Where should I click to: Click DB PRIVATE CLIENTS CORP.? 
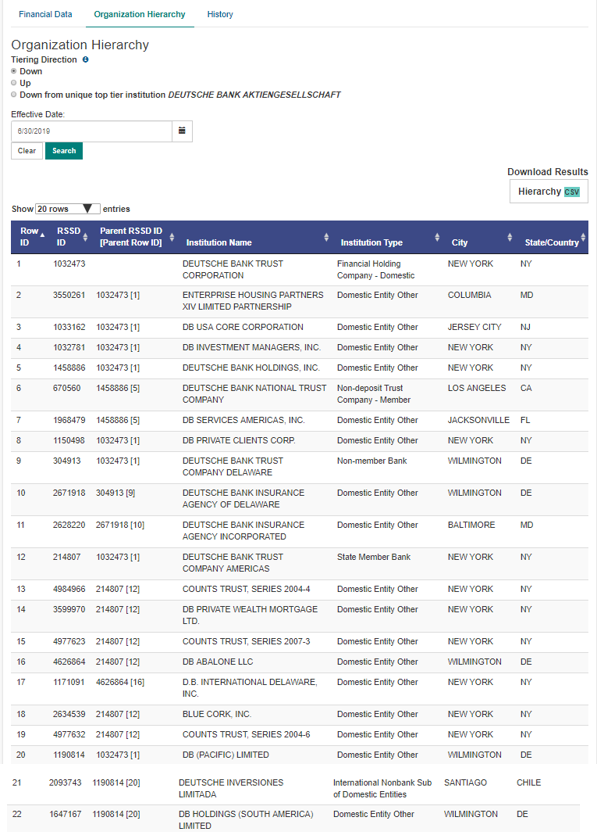pos(239,440)
